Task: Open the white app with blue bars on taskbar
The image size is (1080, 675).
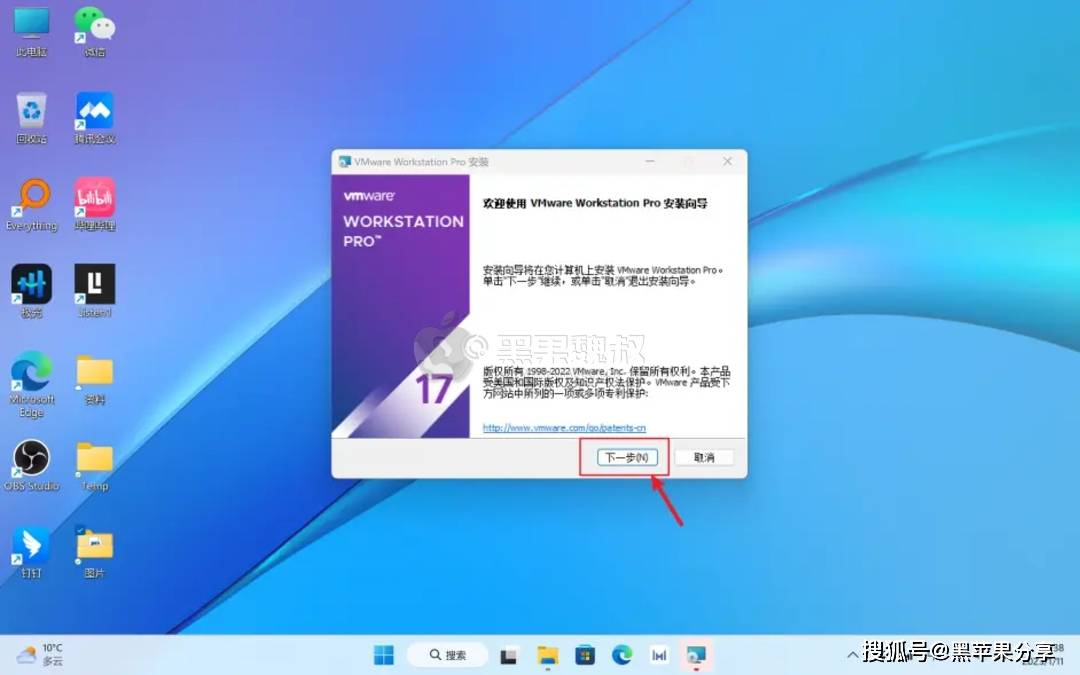Action: coord(659,655)
